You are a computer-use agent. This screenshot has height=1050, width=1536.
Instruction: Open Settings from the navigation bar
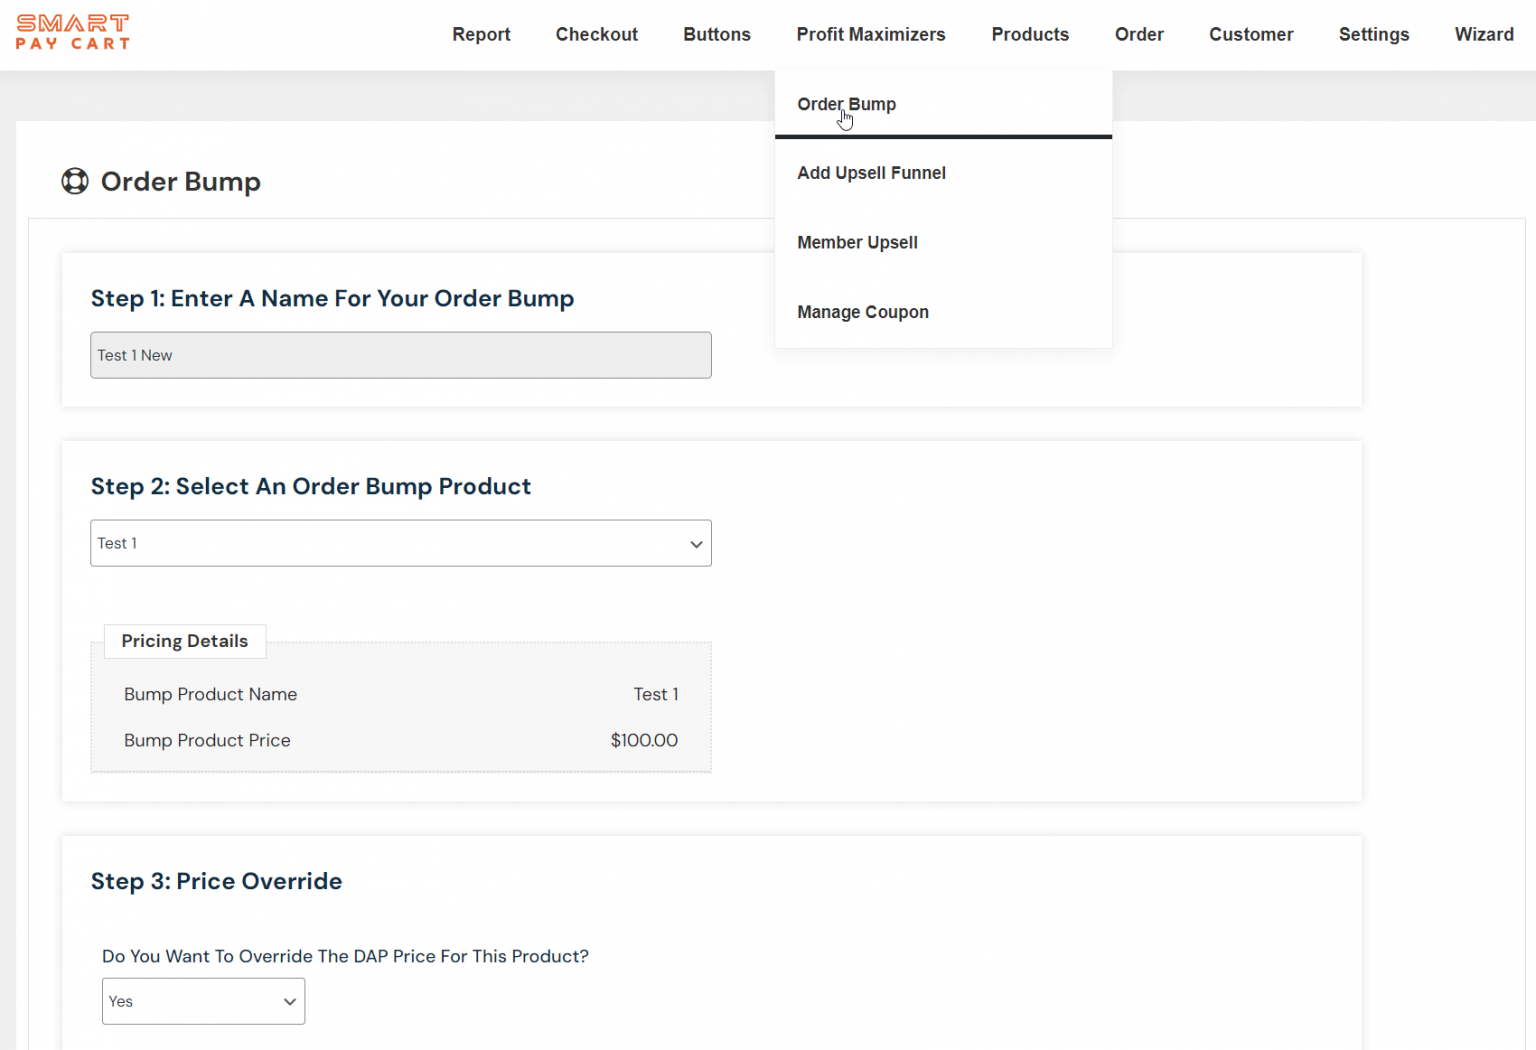click(x=1373, y=34)
